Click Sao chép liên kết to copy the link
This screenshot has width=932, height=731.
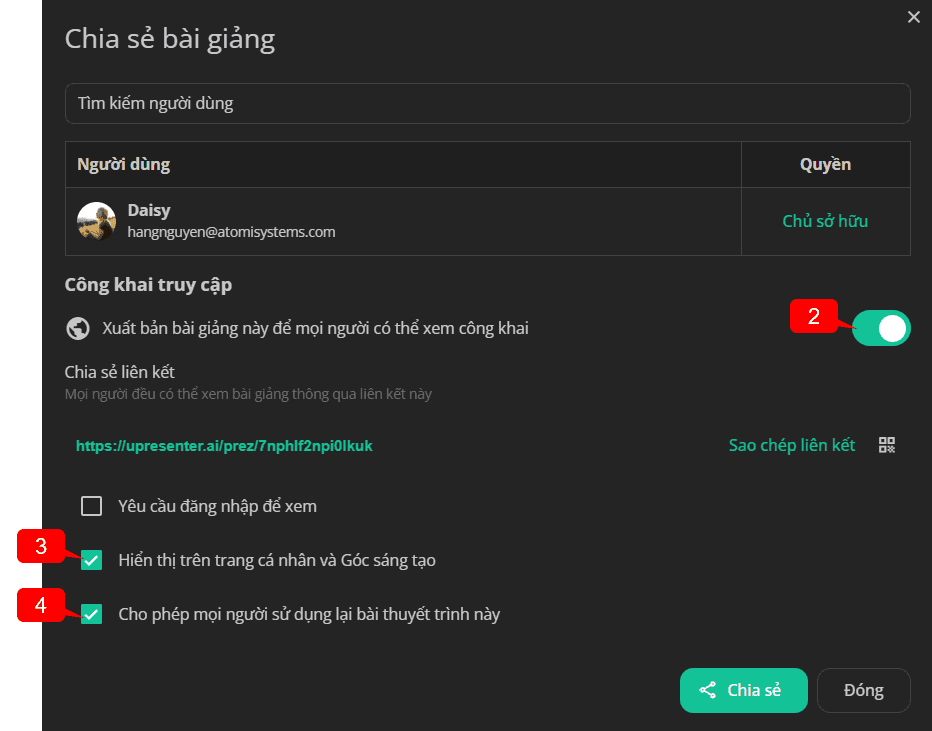click(x=792, y=445)
